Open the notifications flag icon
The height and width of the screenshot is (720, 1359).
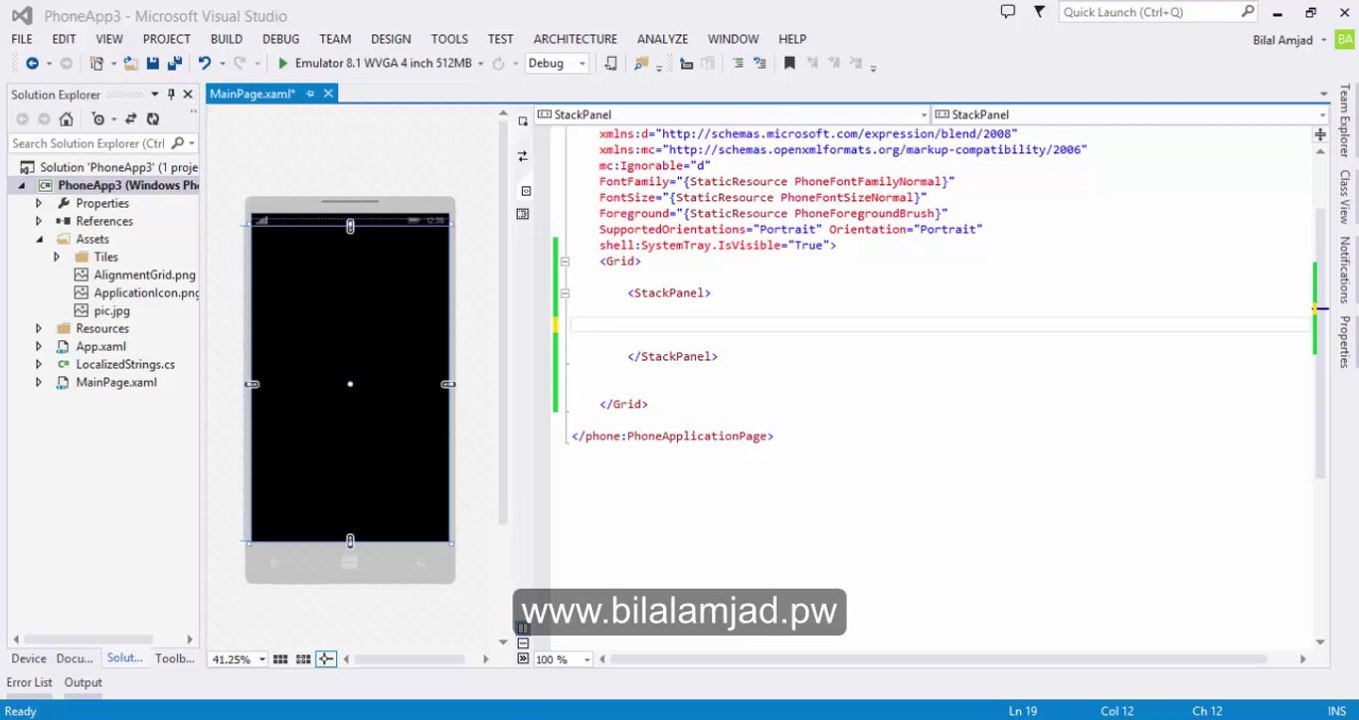pos(1039,12)
